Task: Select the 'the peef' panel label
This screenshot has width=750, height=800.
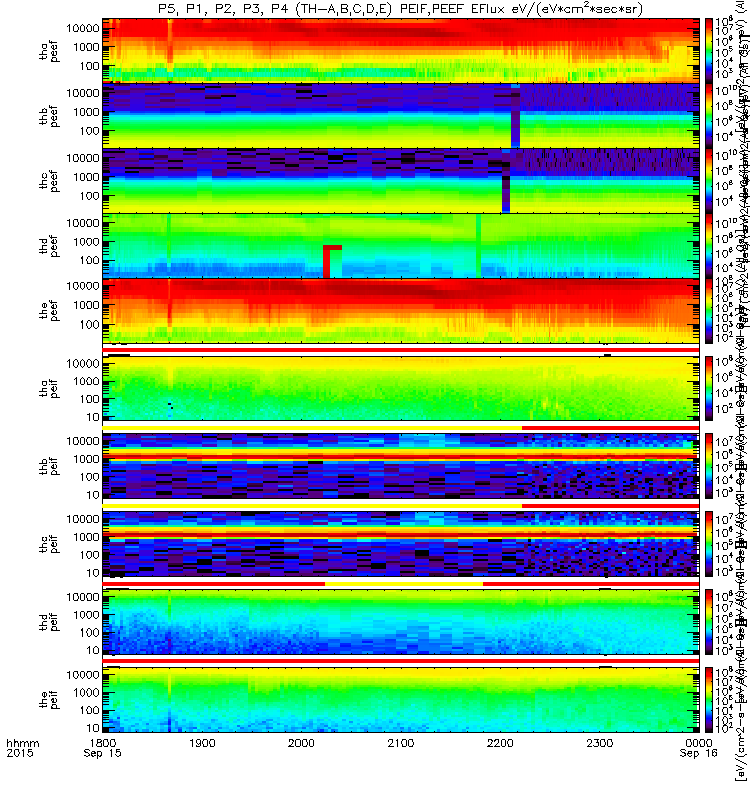Action: 49,311
